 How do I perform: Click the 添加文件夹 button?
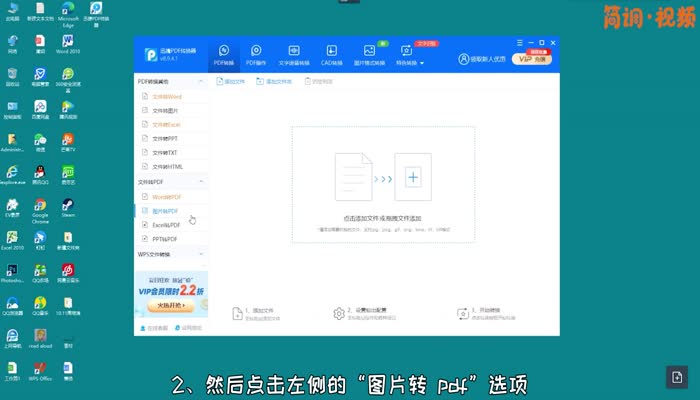[273, 81]
